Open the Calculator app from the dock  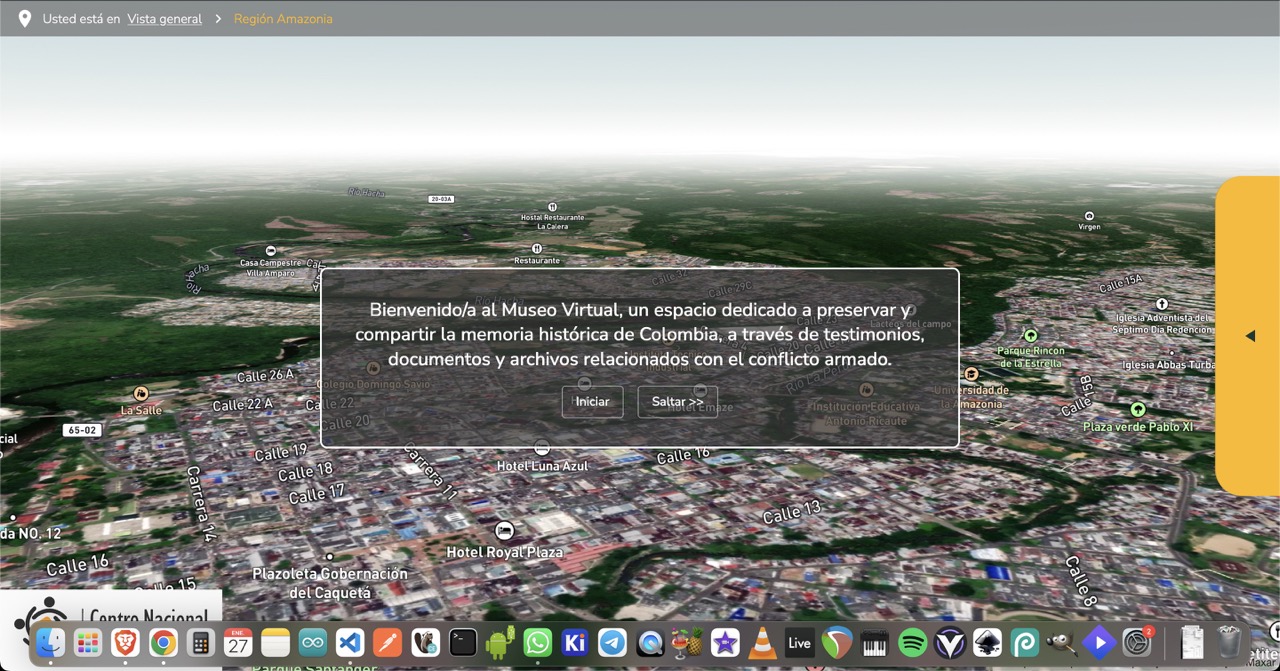(200, 643)
